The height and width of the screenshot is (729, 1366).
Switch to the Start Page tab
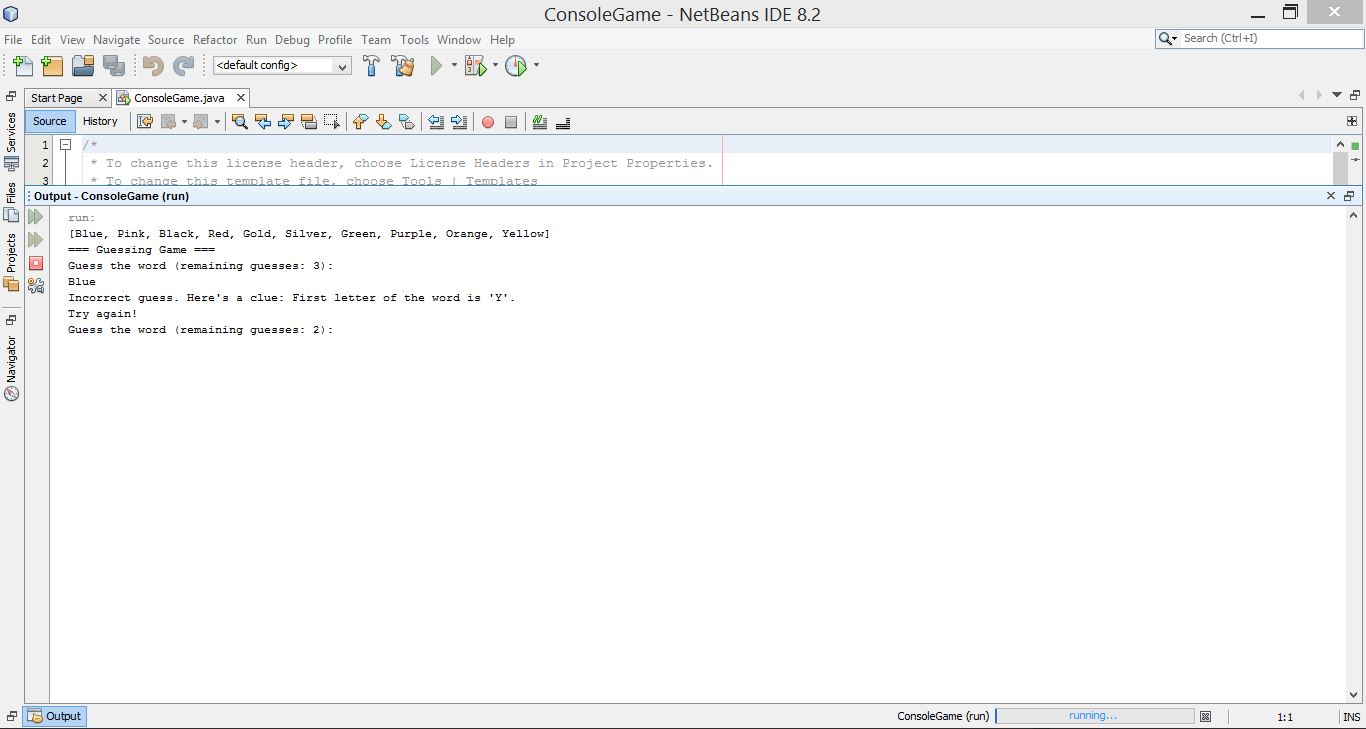[57, 98]
